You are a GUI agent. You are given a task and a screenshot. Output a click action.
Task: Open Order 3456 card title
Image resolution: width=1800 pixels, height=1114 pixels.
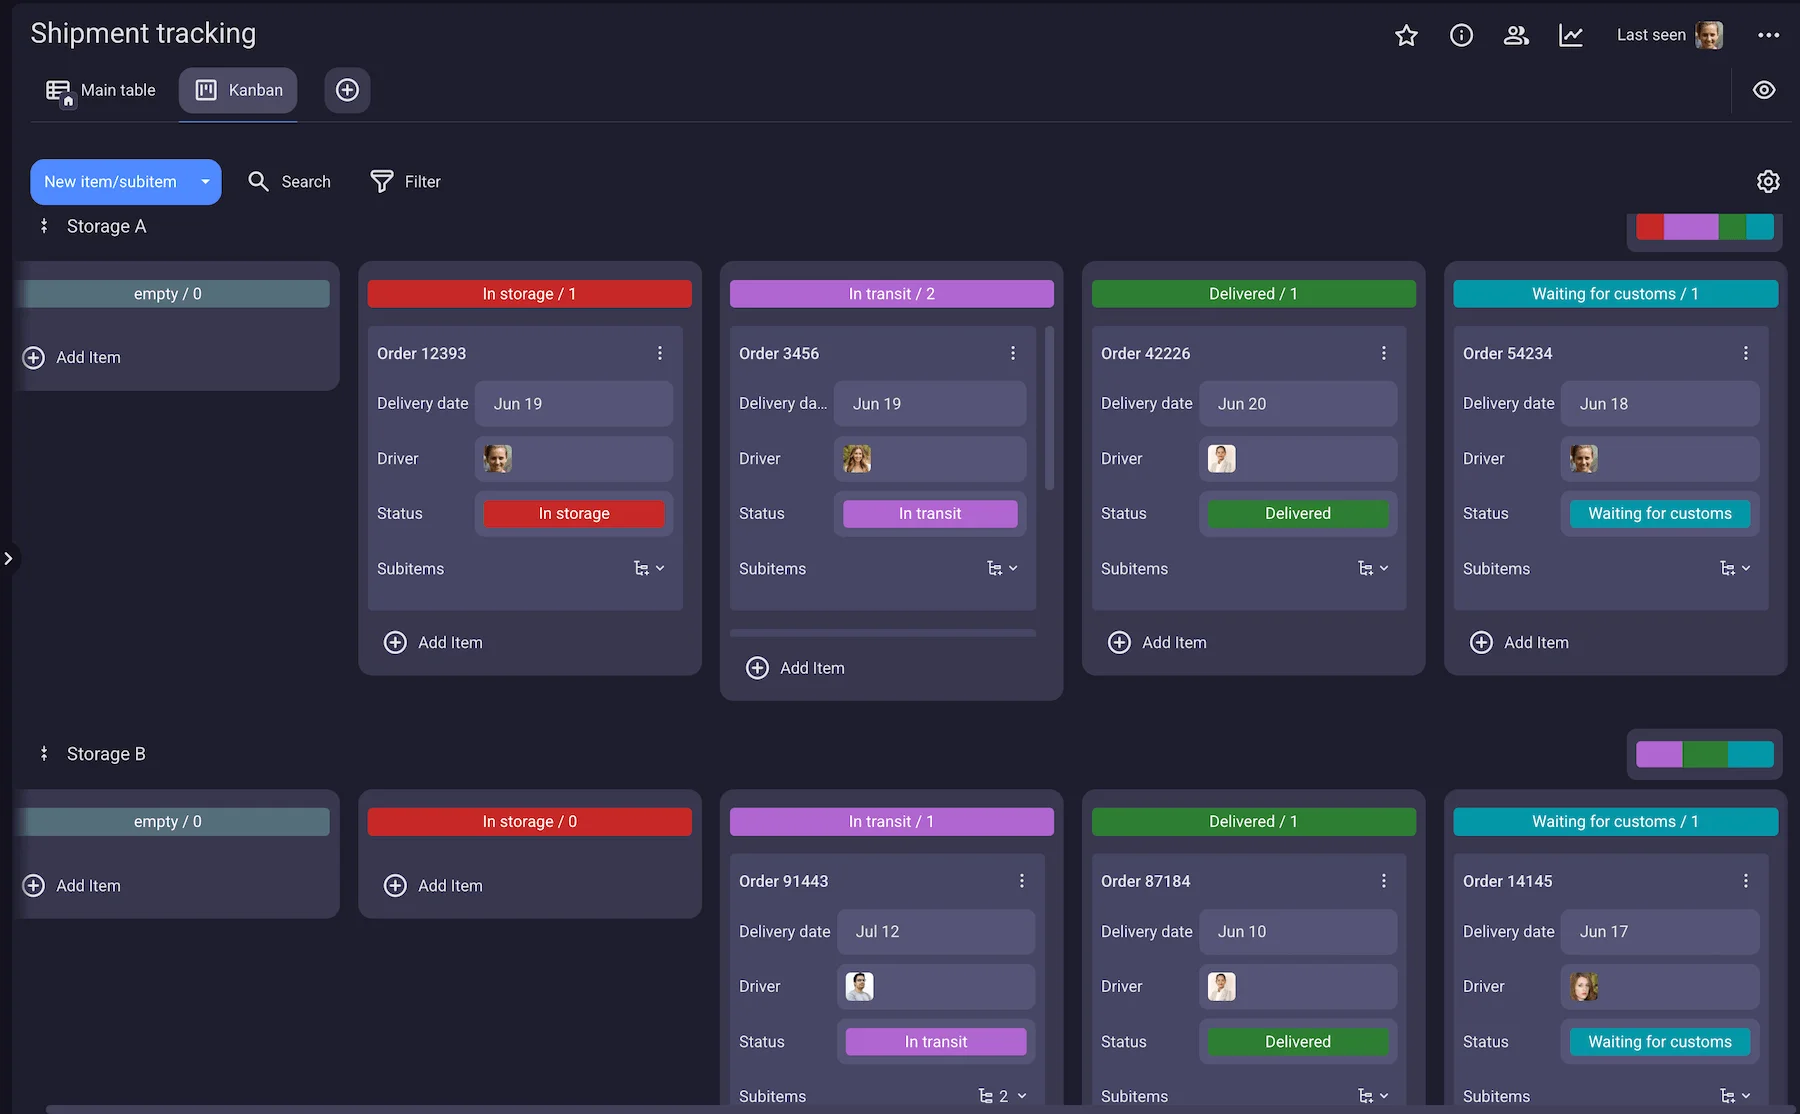[x=779, y=354]
